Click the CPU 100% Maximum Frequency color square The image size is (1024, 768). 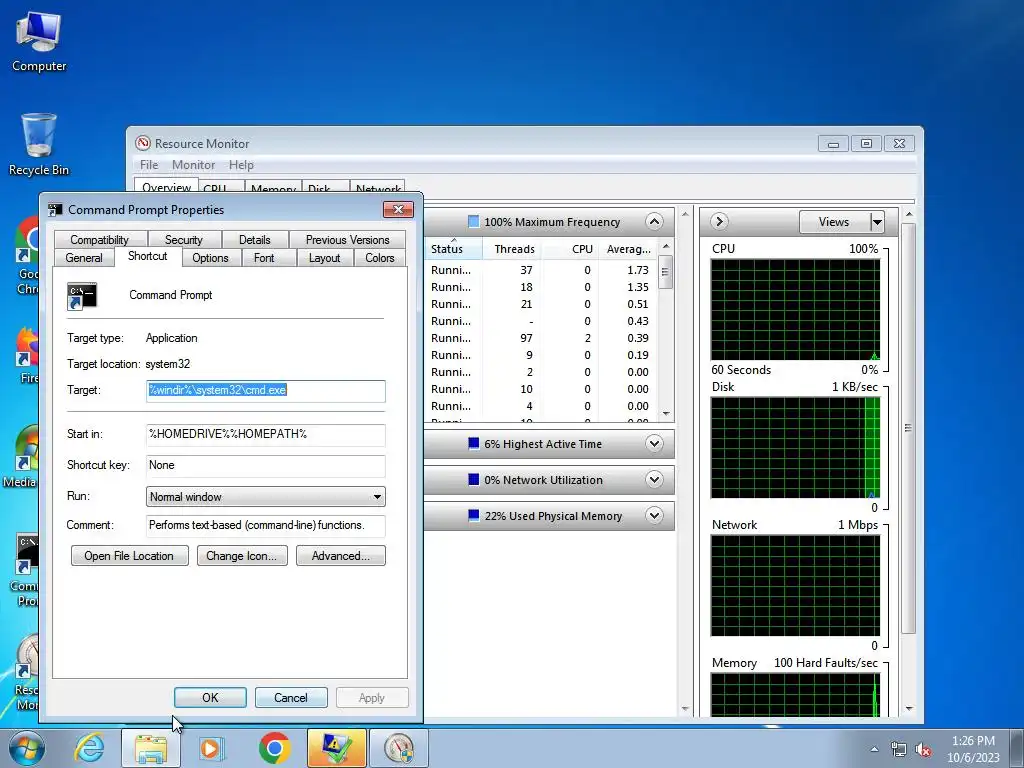pos(473,221)
